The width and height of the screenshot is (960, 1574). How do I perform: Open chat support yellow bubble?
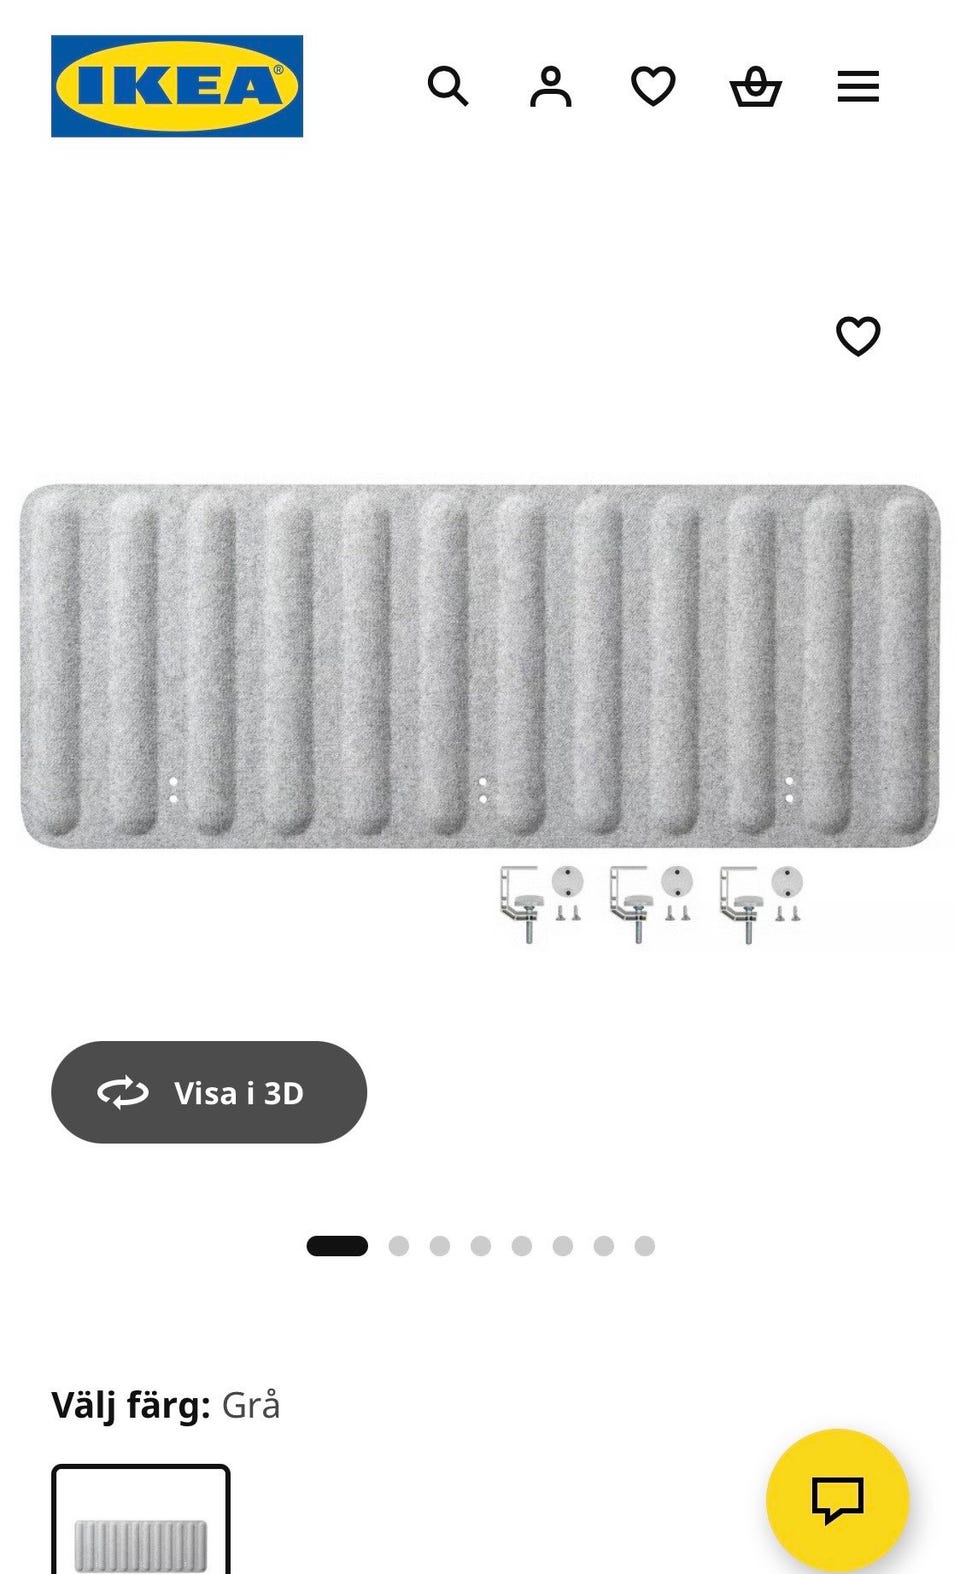coord(837,1500)
